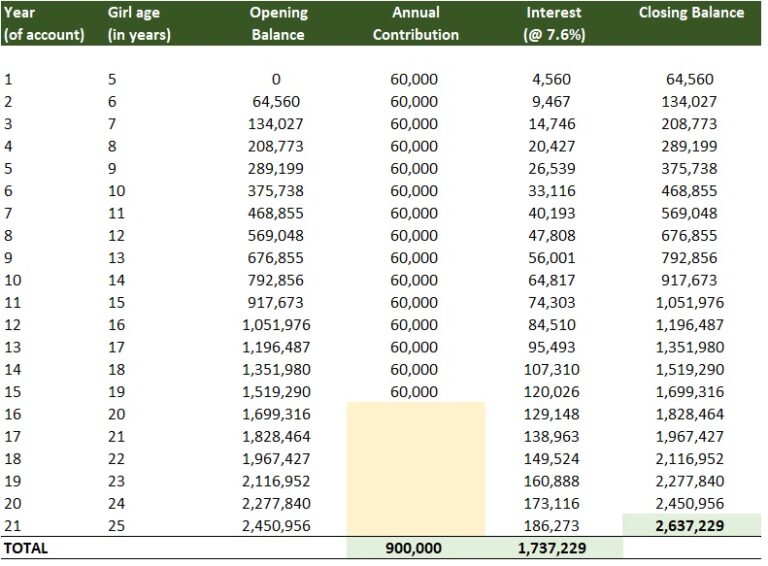The width and height of the screenshot is (768, 566).
Task: Click the final closing balance 2,637,229
Action: (691, 525)
